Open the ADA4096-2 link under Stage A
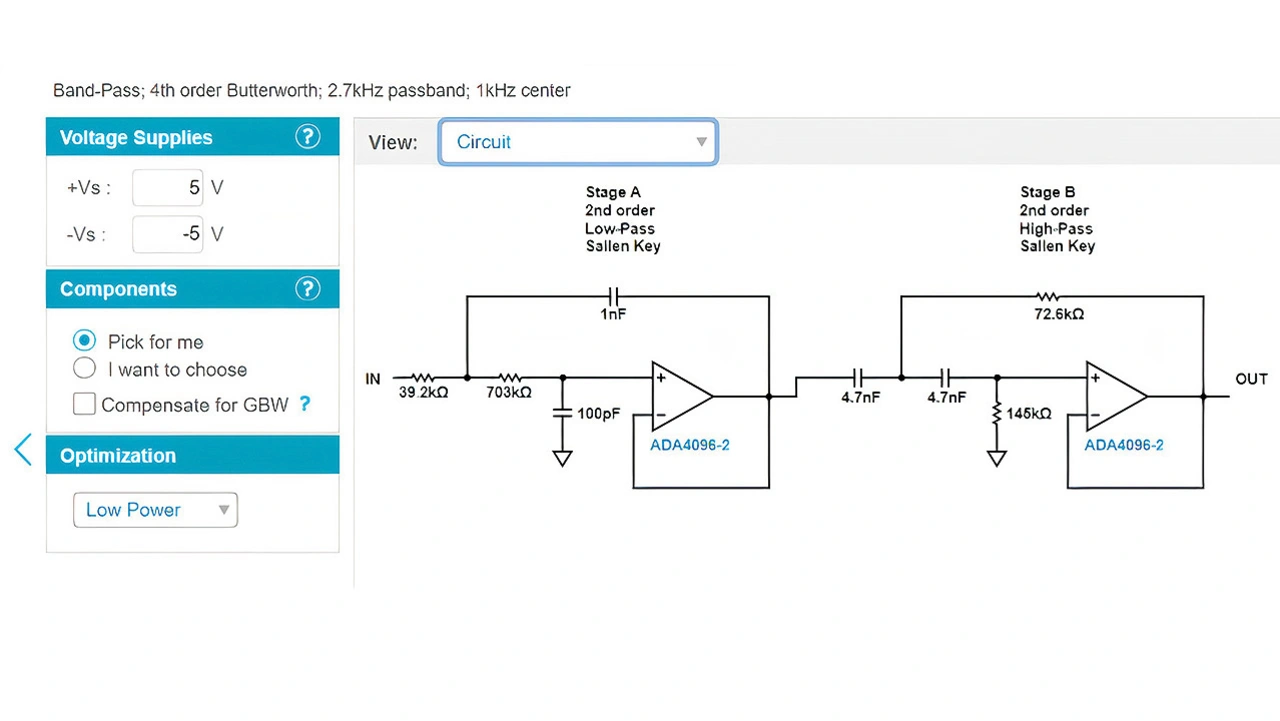This screenshot has height=721, width=1280. click(690, 445)
